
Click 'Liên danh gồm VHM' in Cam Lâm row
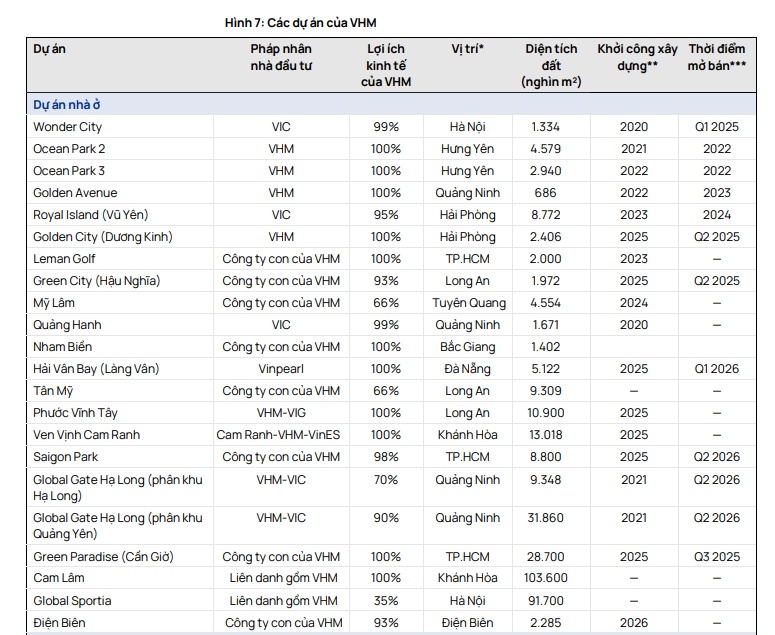tap(283, 578)
